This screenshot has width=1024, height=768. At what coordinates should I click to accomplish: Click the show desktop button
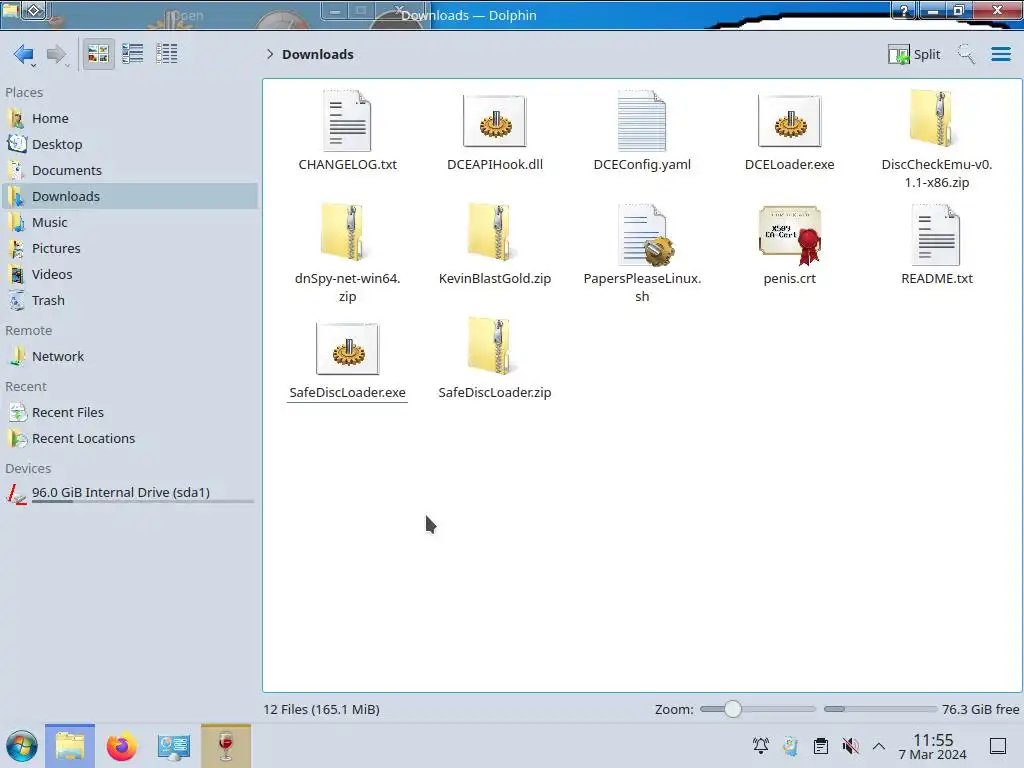tap(998, 746)
